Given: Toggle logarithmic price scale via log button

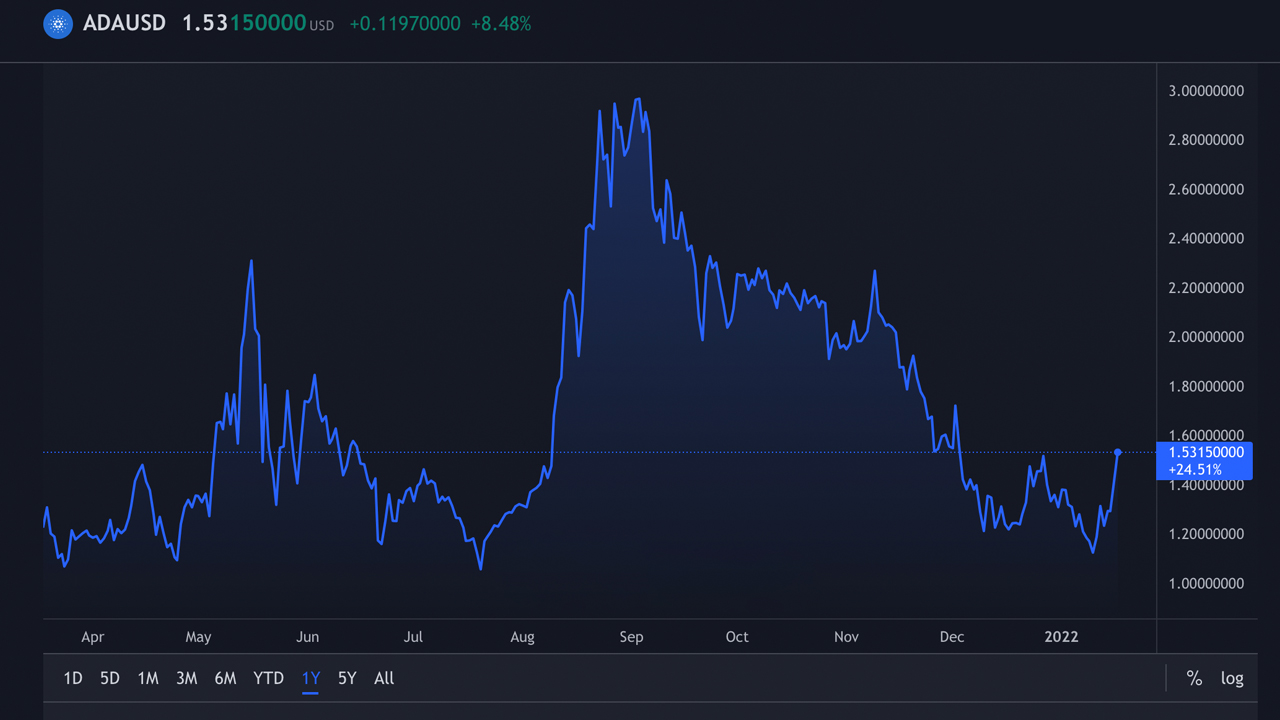Looking at the screenshot, I should click(1232, 678).
